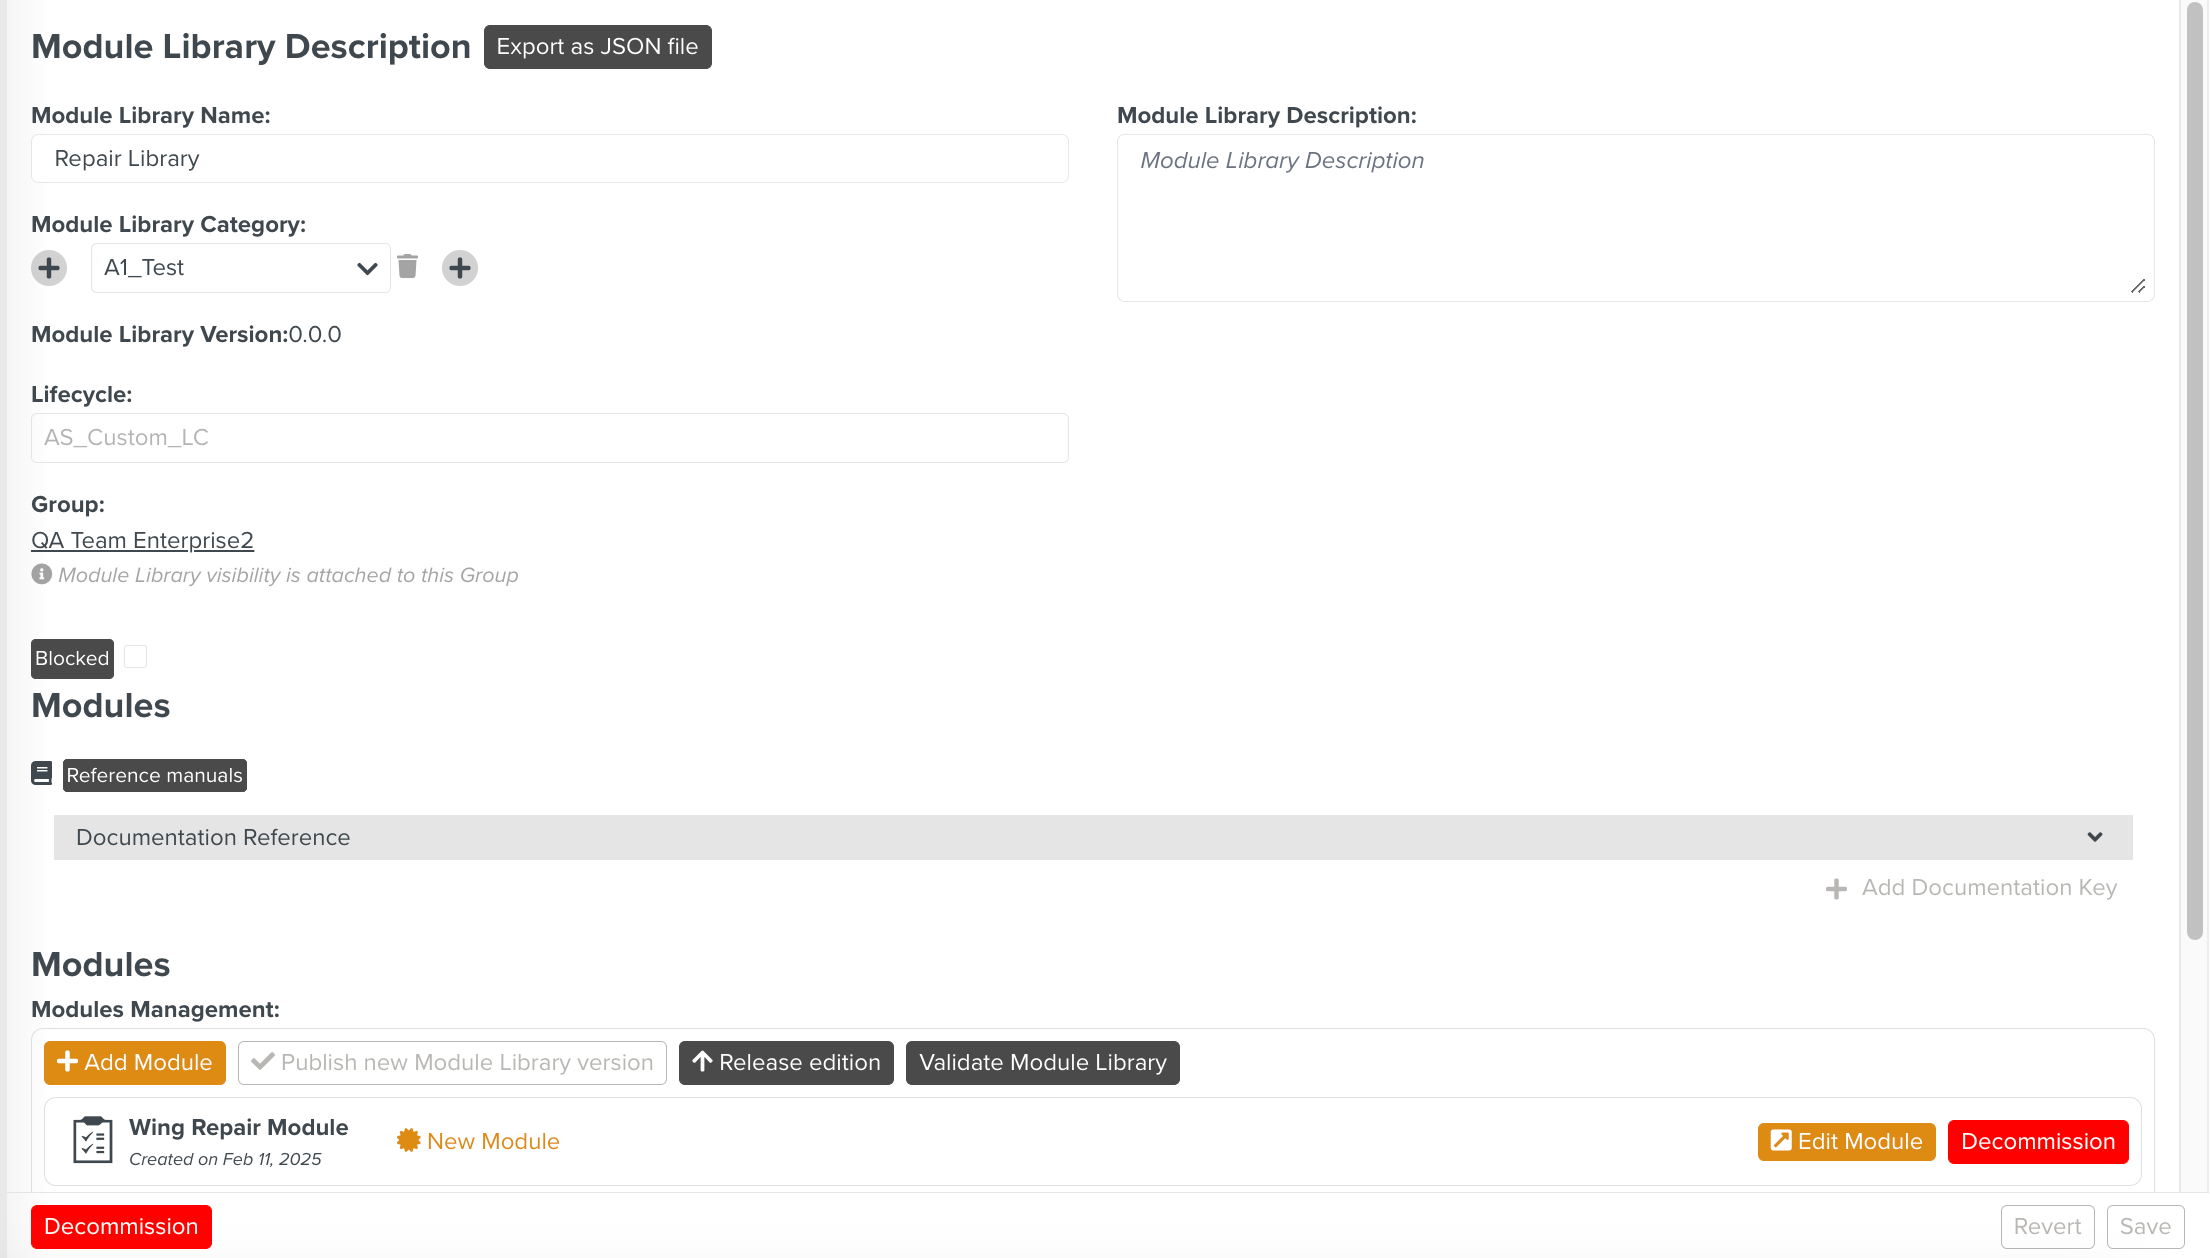Click the Add Module button

(x=135, y=1062)
